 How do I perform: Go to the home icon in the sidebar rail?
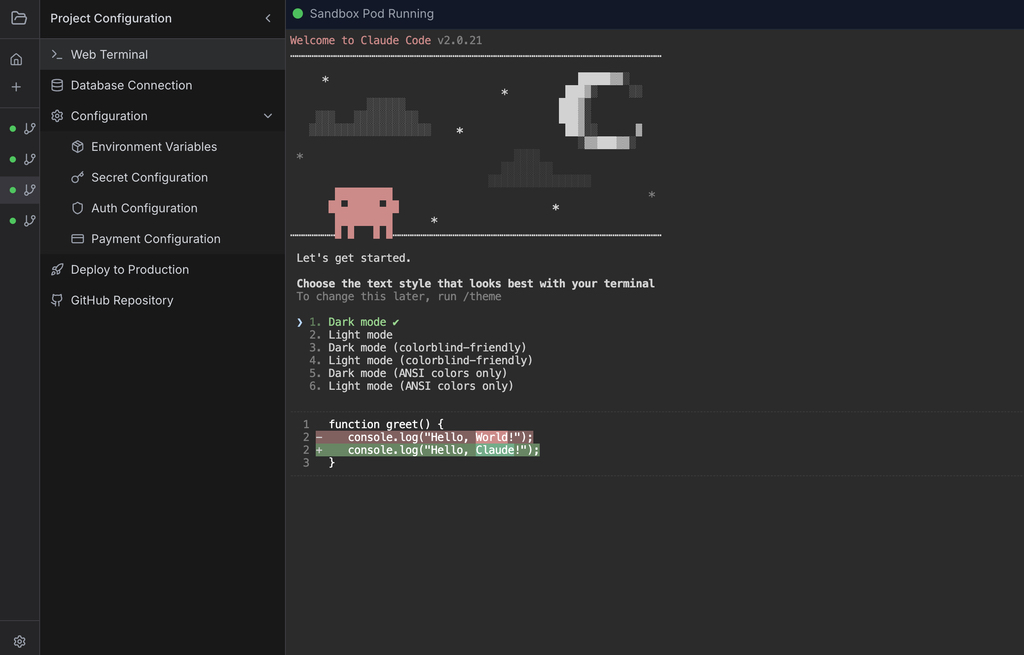[16, 59]
